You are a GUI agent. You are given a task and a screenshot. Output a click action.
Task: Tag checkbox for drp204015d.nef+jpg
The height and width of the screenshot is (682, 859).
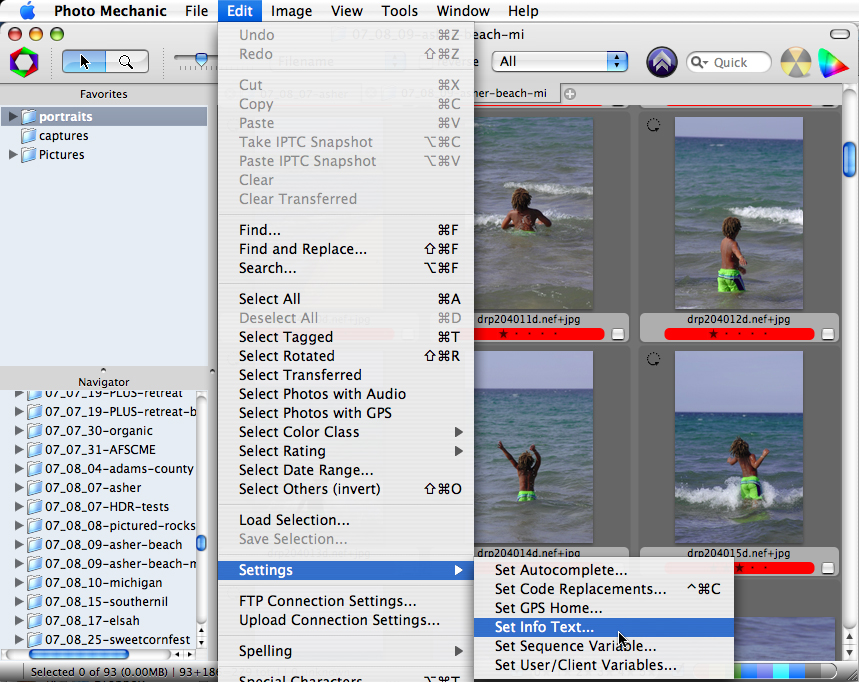[x=828, y=568]
